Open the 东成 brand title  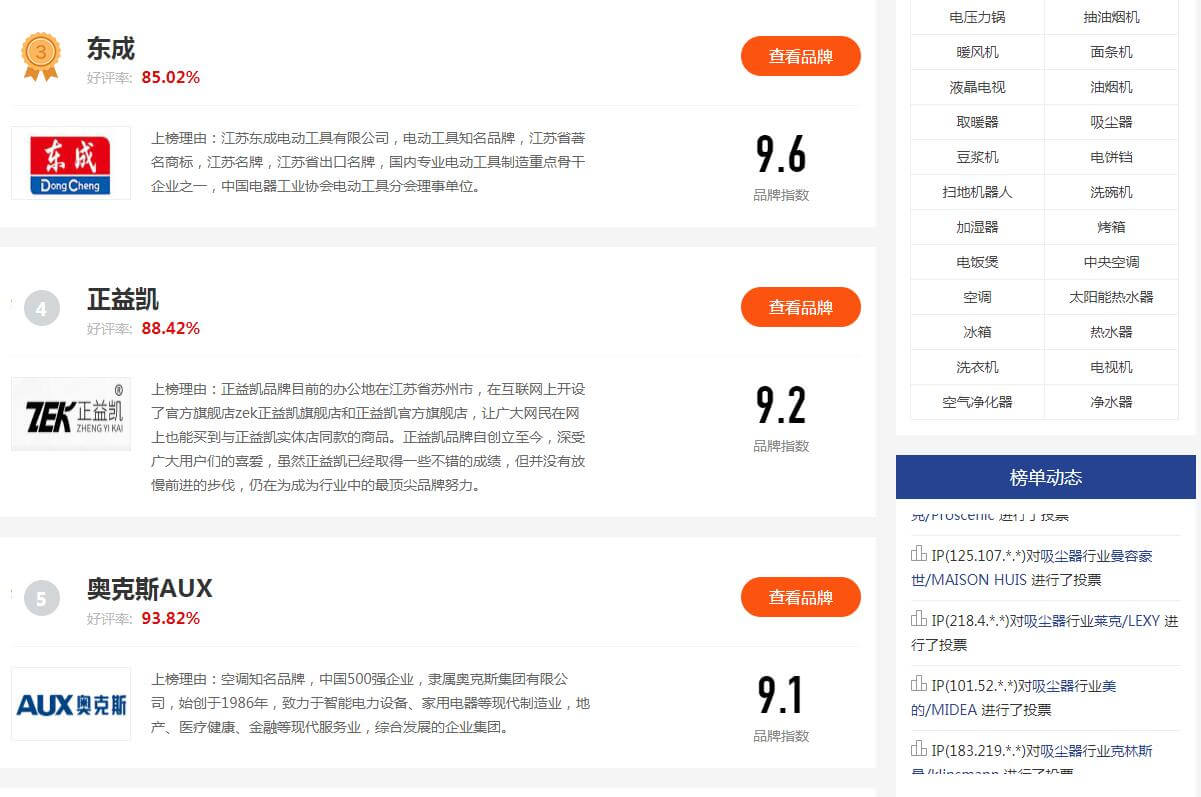[x=111, y=48]
